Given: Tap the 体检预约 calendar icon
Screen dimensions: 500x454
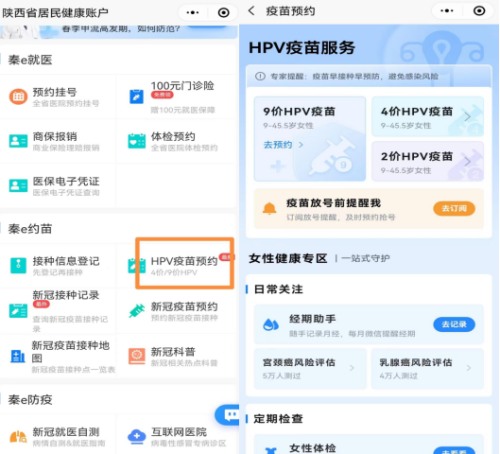Looking at the screenshot, I should 137,141.
